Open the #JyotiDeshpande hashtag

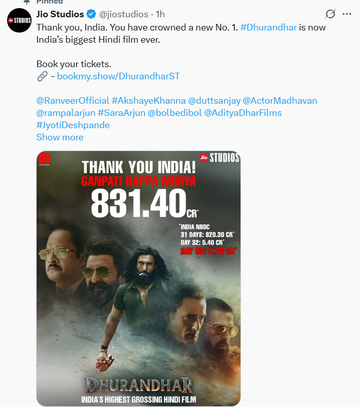point(73,125)
